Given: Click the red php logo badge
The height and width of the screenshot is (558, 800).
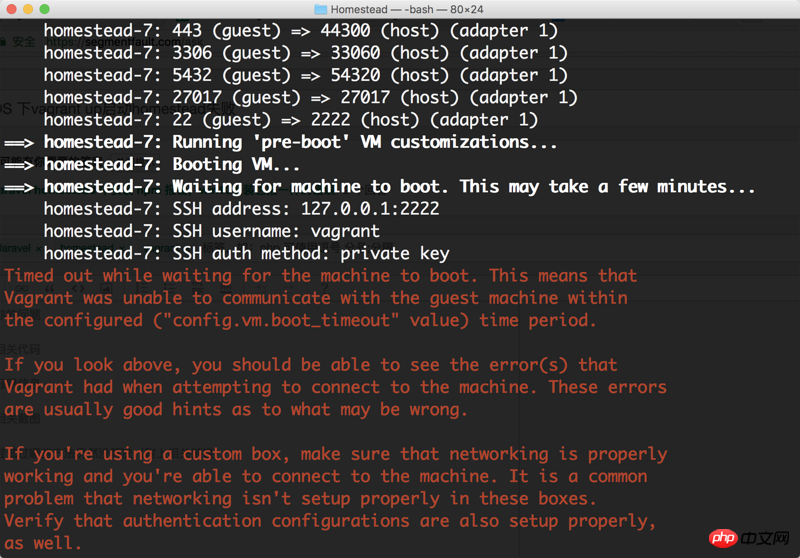Looking at the screenshot, I should pos(720,539).
